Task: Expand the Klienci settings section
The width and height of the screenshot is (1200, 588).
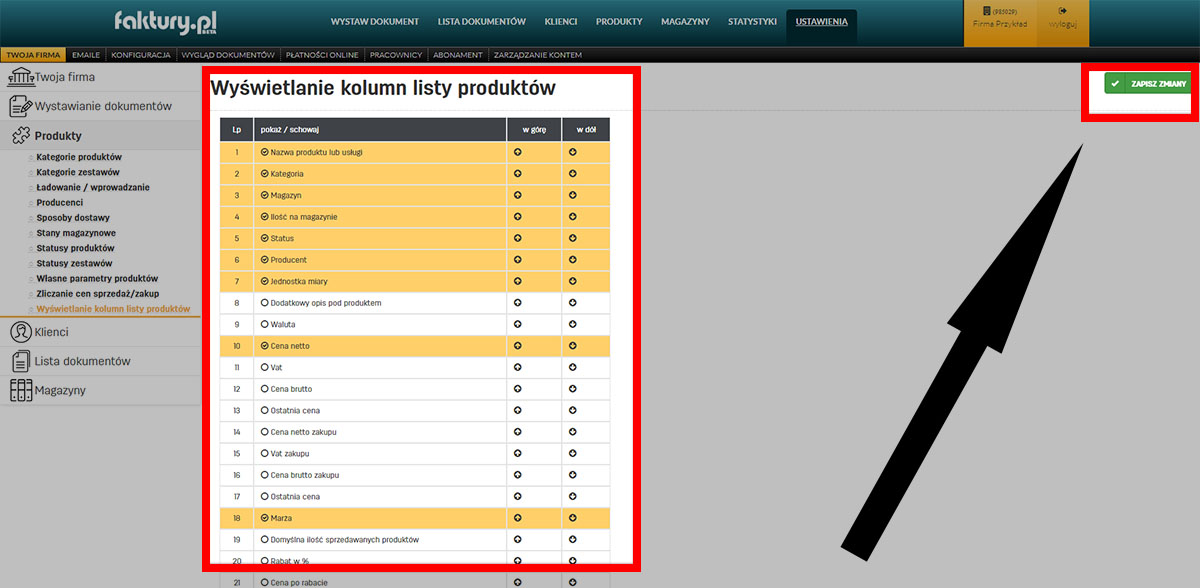Action: (50, 332)
